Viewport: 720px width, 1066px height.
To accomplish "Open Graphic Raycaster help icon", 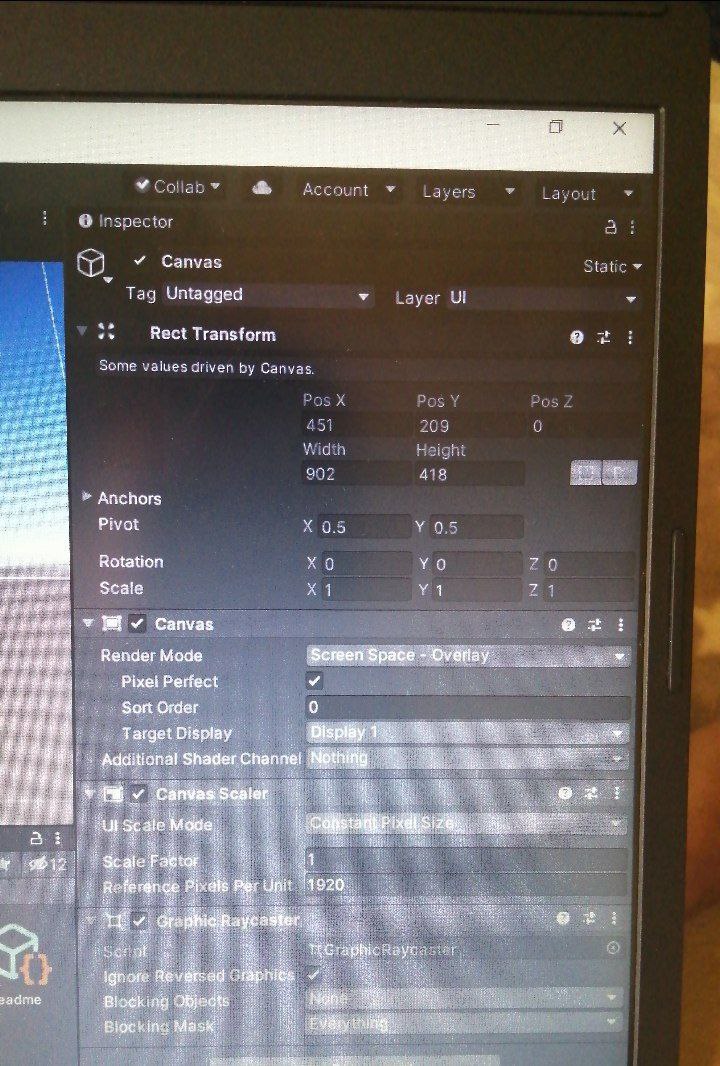I will (562, 918).
